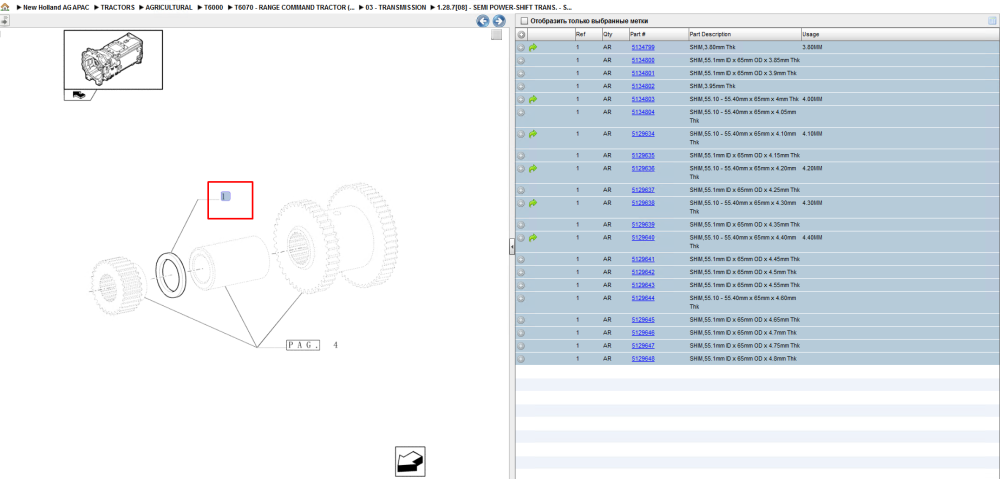The image size is (1000, 479).
Task: Click the circle icon for part 5129639
Action: pyautogui.click(x=520, y=225)
